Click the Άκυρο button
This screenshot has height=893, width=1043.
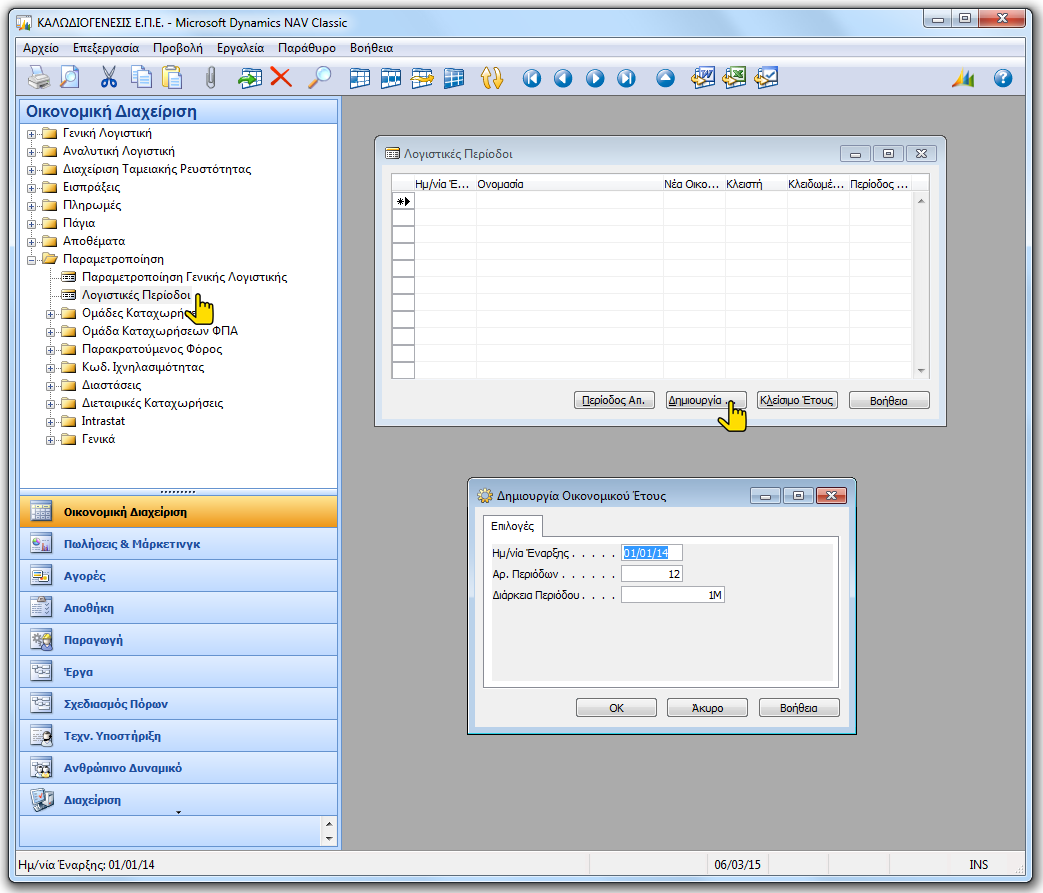tap(707, 708)
